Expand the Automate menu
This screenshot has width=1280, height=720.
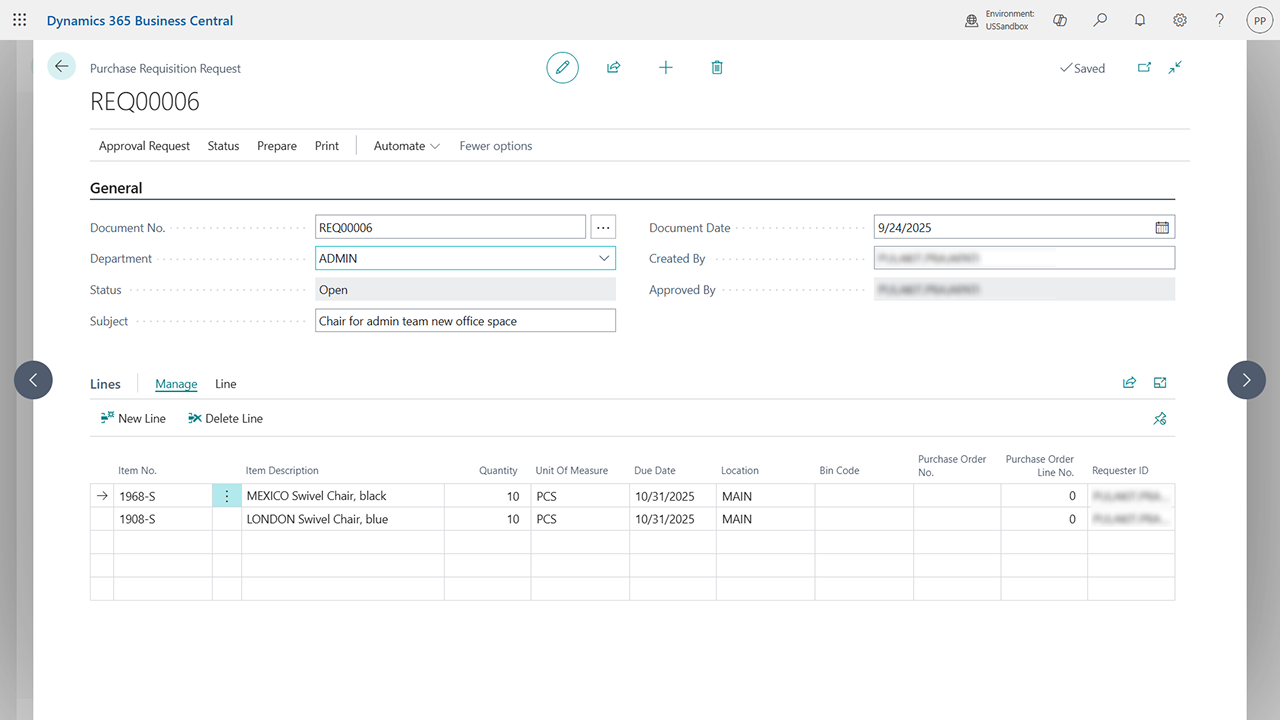(407, 146)
